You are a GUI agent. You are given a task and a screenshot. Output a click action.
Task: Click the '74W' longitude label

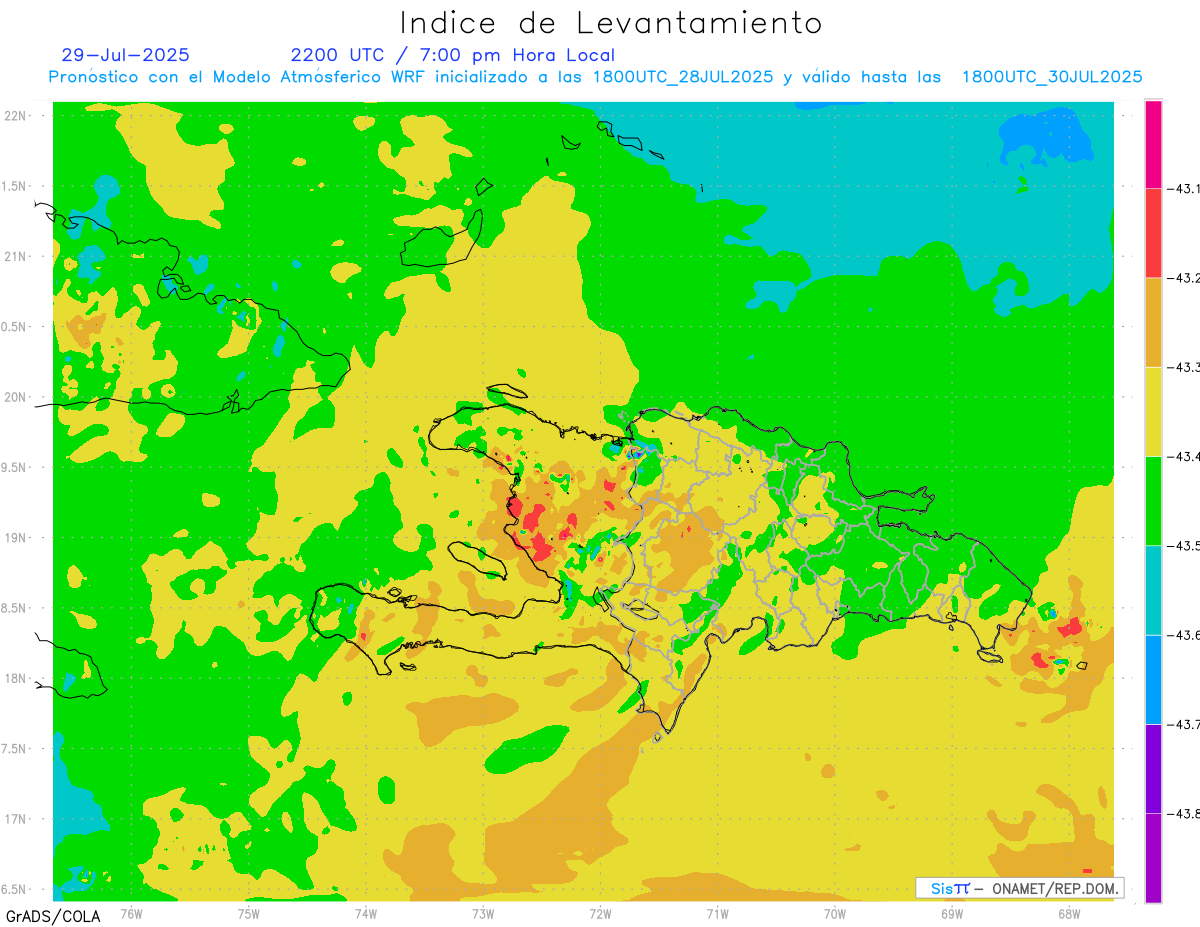(365, 913)
